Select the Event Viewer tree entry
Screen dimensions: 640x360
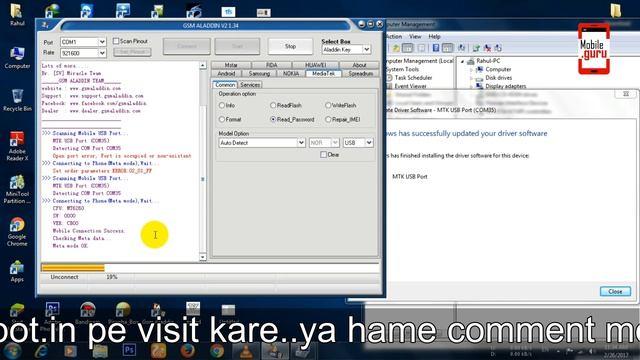coord(410,86)
